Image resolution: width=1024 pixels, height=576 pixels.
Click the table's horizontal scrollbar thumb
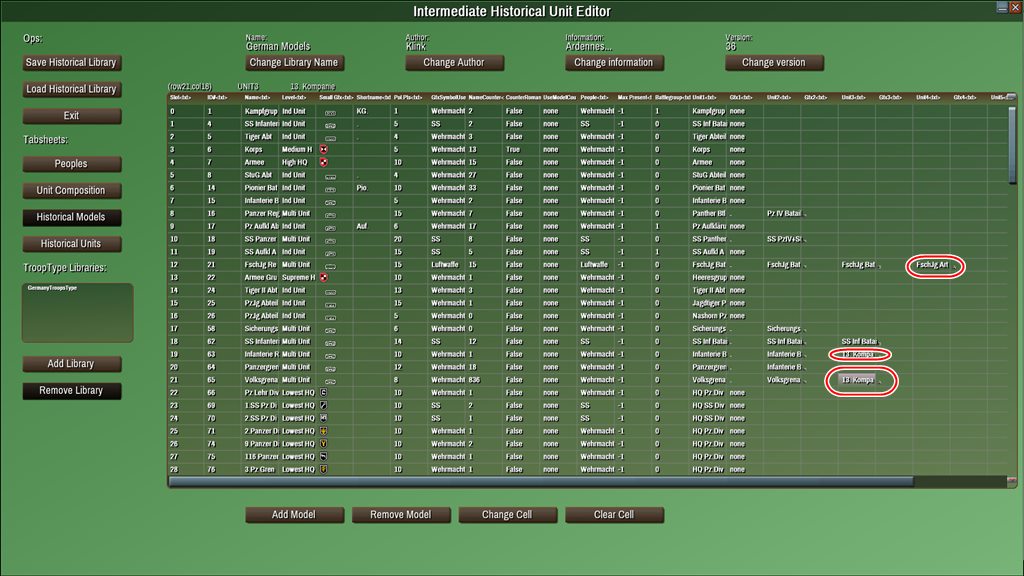pyautogui.click(x=541, y=482)
